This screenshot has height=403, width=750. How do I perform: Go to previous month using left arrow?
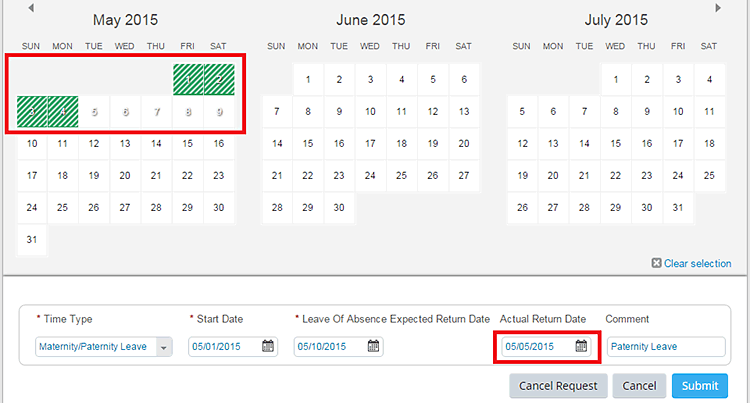coord(31,8)
